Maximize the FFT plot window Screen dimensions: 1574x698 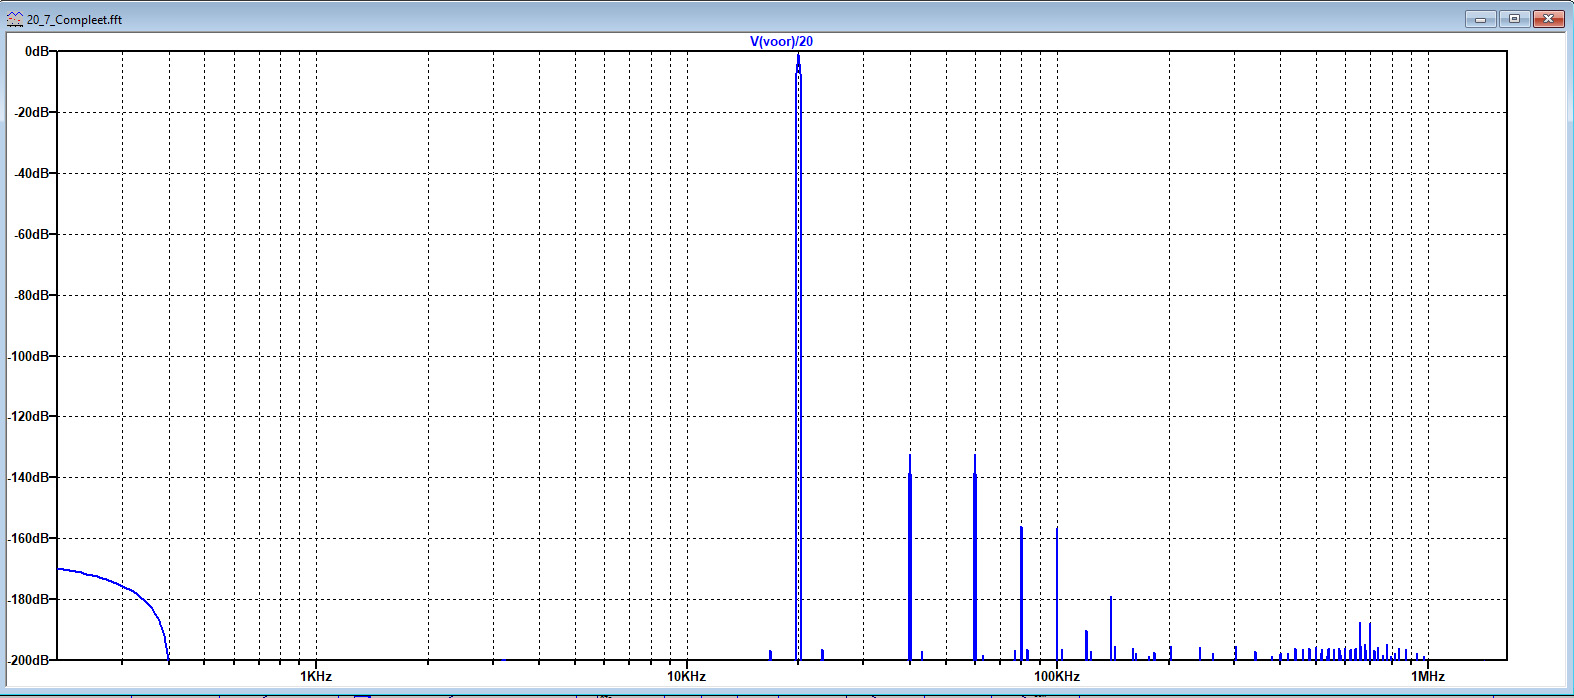pos(1514,19)
